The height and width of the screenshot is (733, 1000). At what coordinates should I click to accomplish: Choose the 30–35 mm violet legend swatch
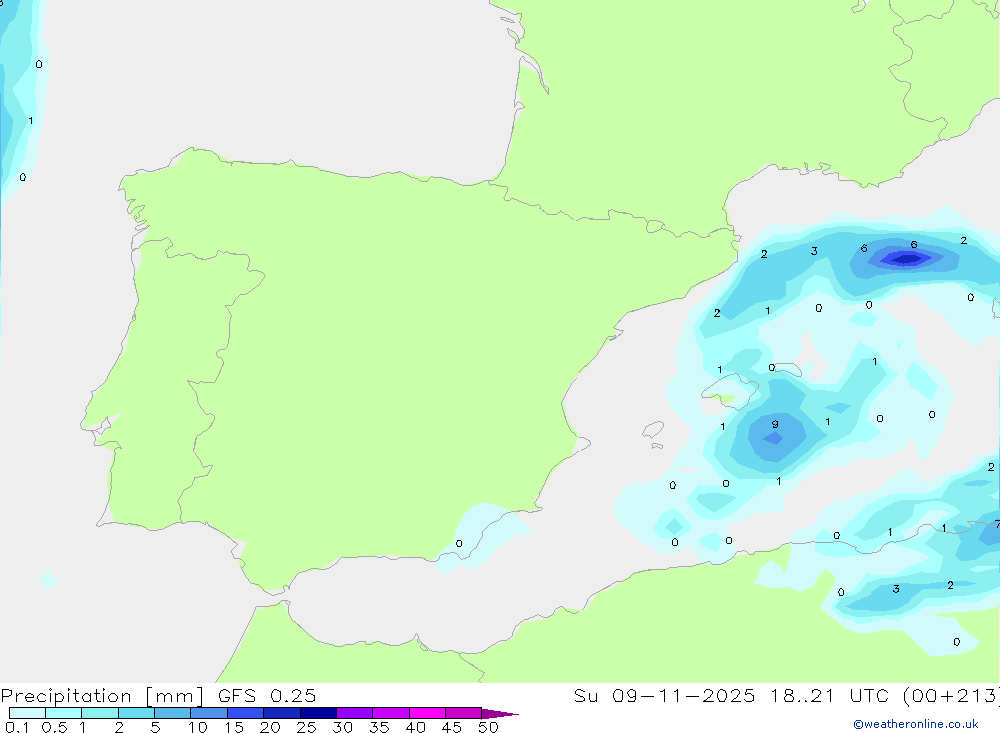[355, 713]
